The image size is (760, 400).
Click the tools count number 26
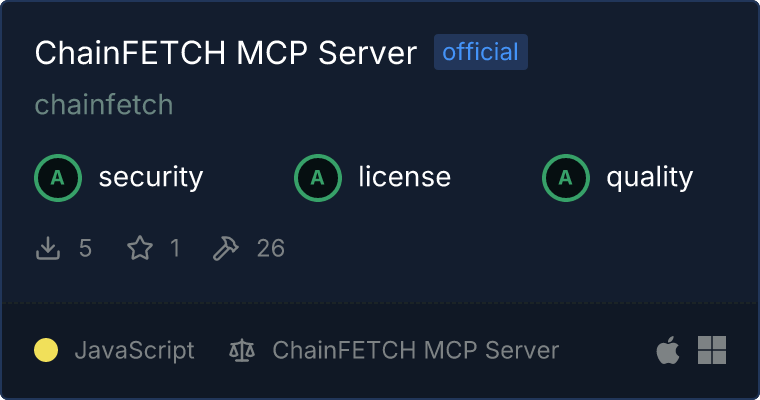[x=271, y=248]
